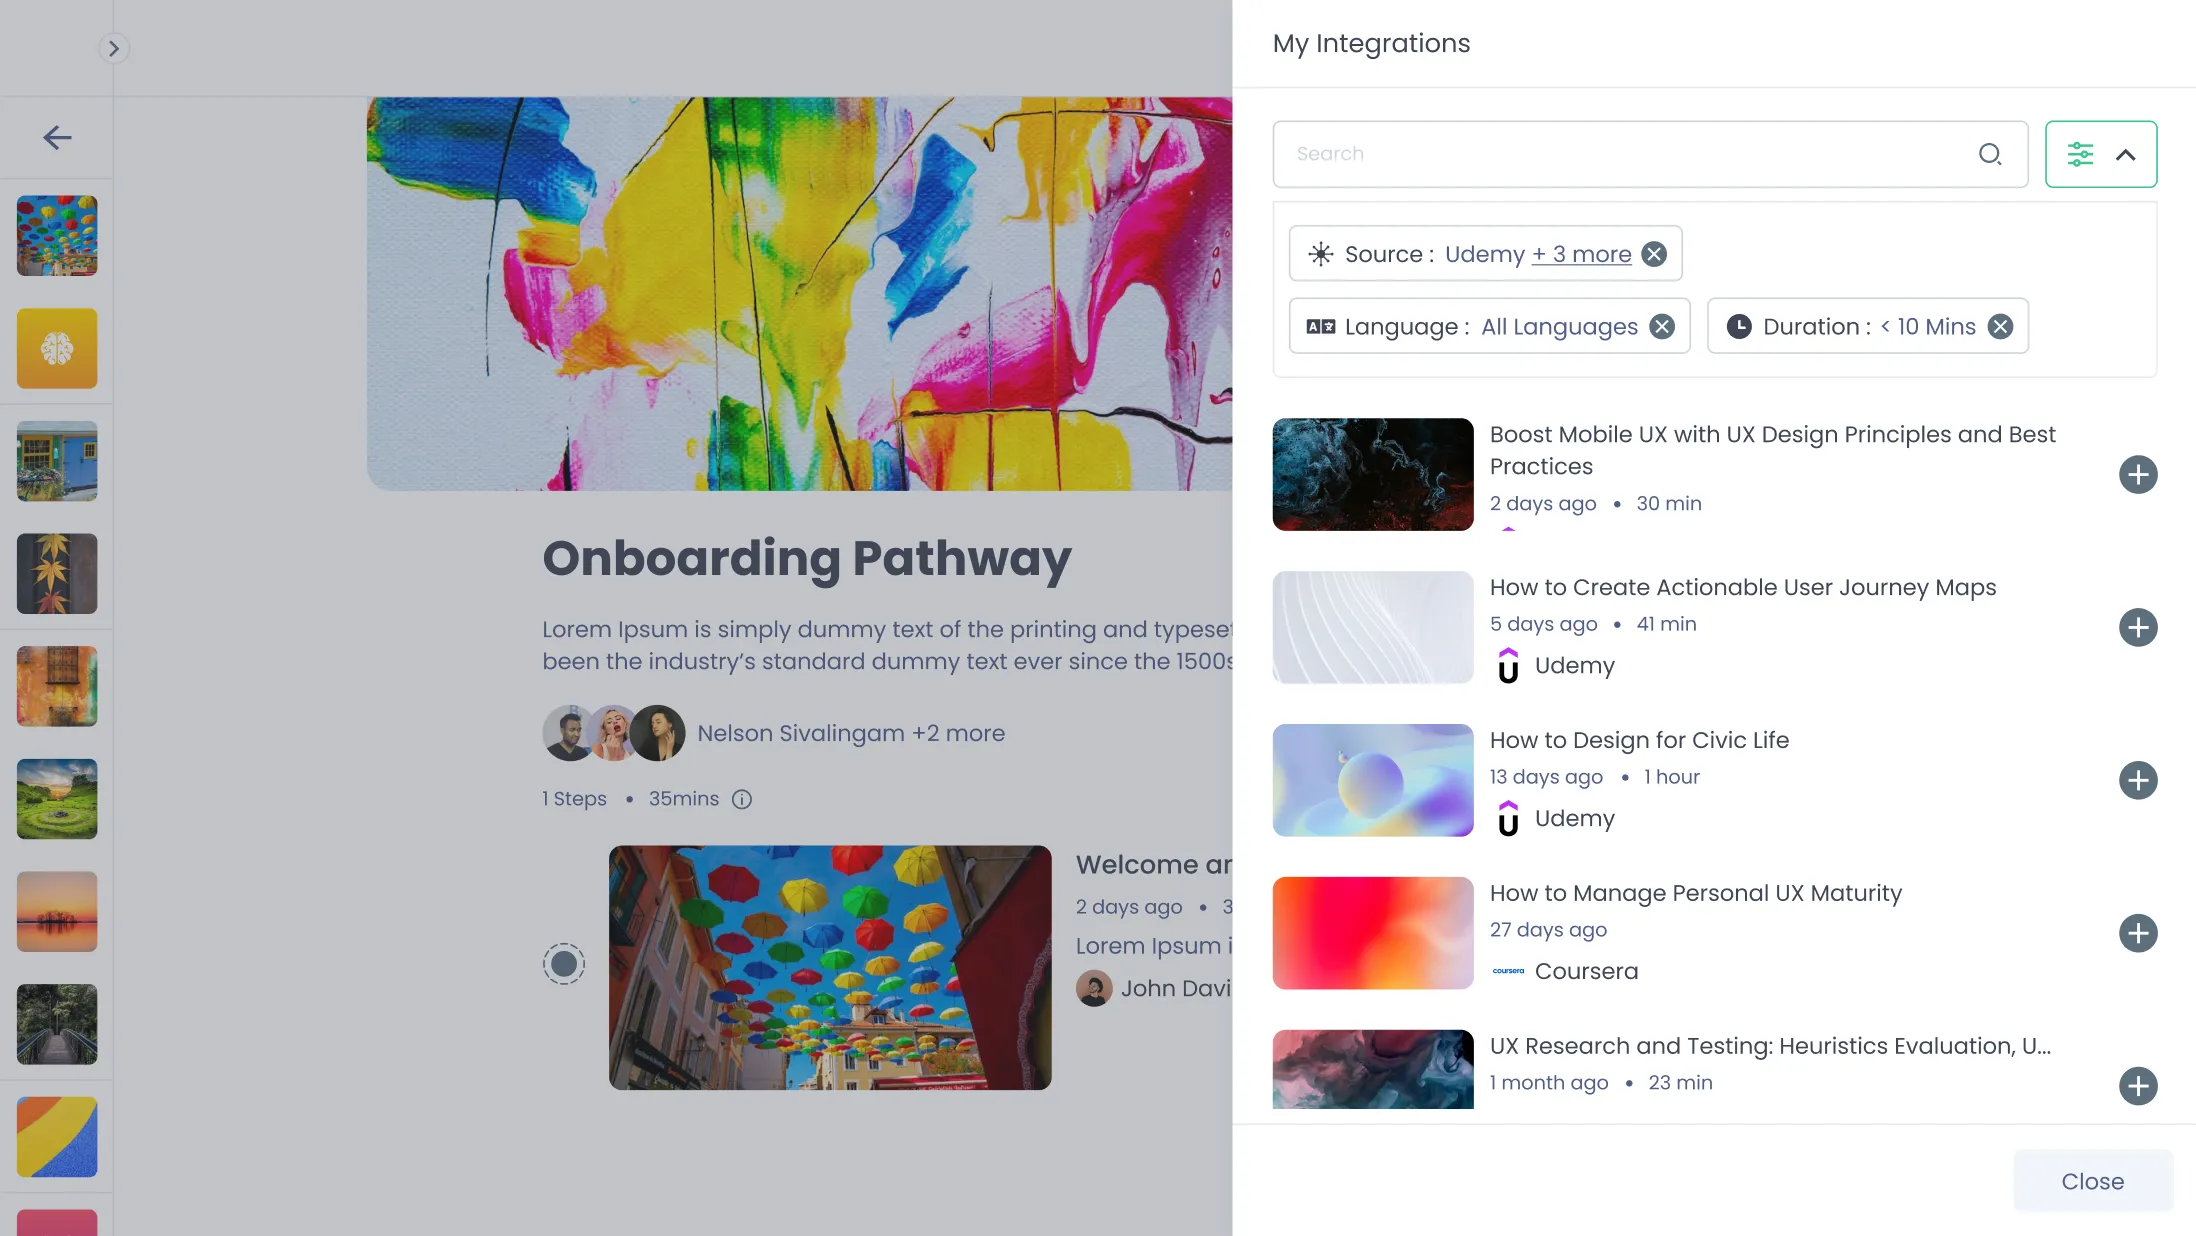The image size is (2196, 1236).
Task: Open the yellow brain icon thumbnail
Action: coord(57,348)
